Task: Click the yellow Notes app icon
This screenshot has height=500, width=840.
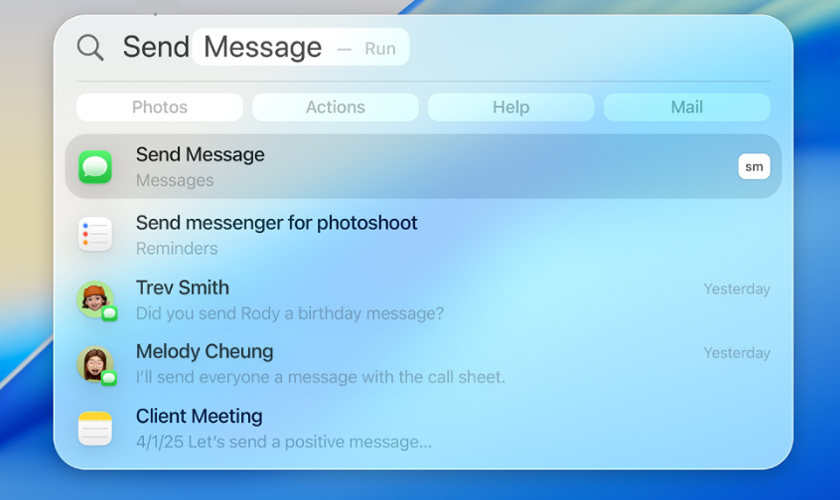Action: [96, 428]
